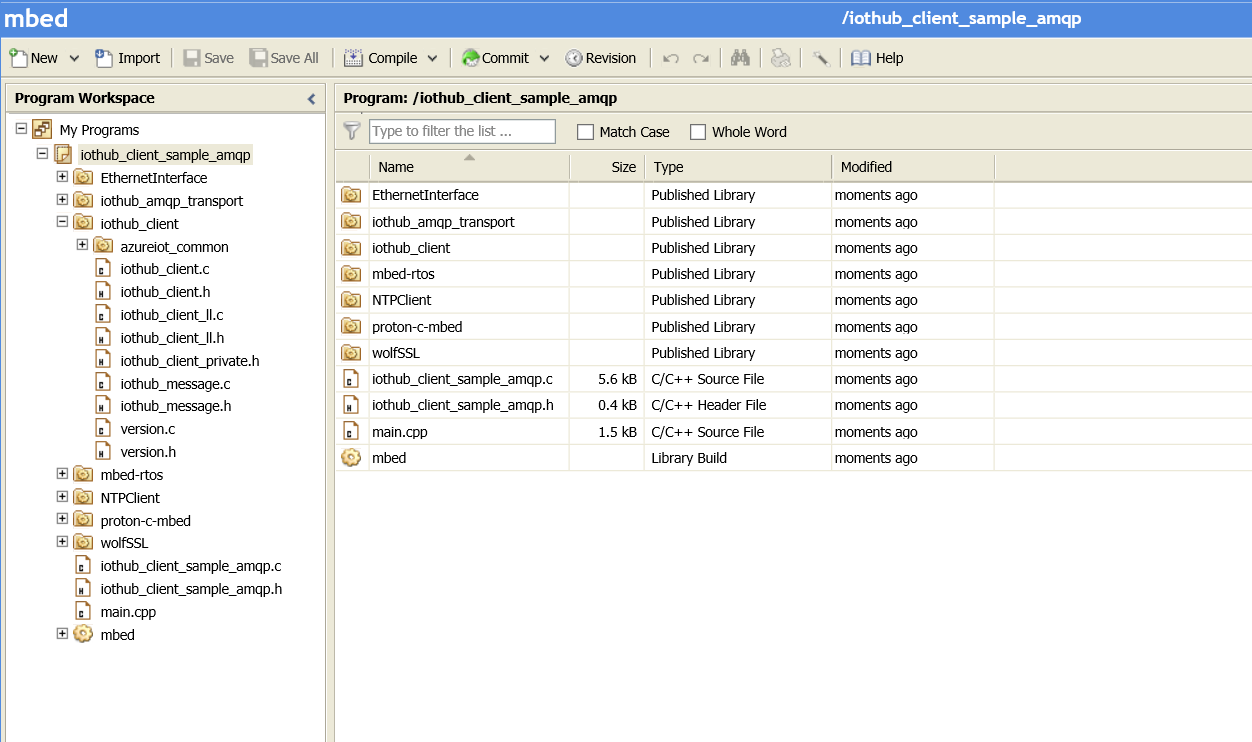
Task: Select iothub_client_ll.h in tree
Action: [x=172, y=338]
